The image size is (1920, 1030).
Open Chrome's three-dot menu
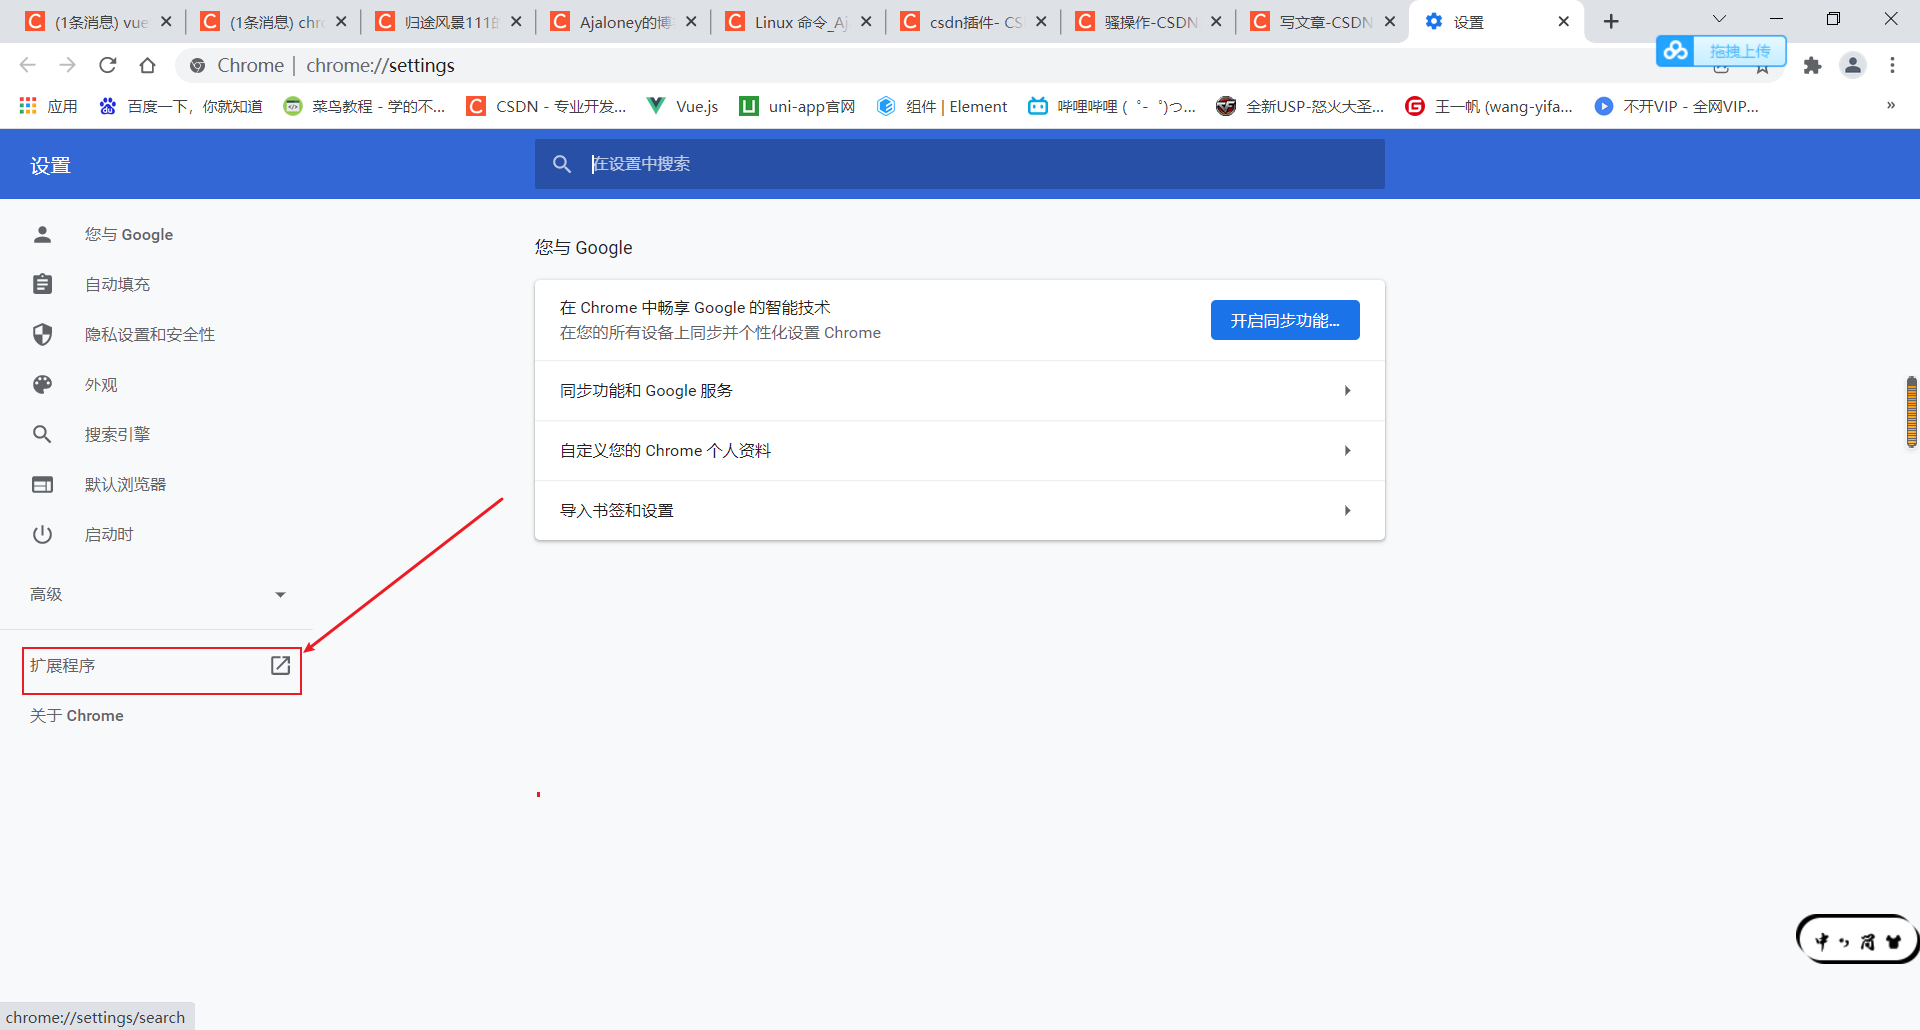[x=1892, y=65]
